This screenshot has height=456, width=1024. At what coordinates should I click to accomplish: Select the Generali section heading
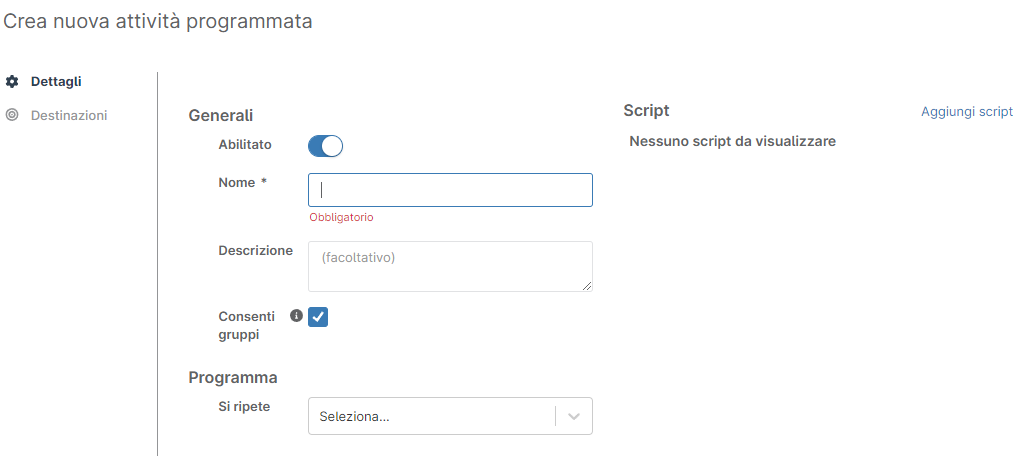221,116
